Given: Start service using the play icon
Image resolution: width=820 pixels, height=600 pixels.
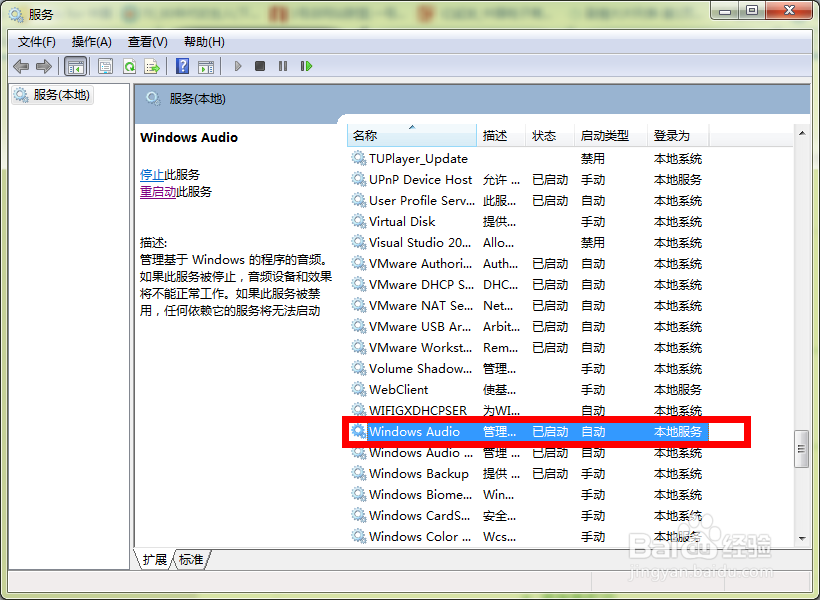Looking at the screenshot, I should (x=238, y=66).
